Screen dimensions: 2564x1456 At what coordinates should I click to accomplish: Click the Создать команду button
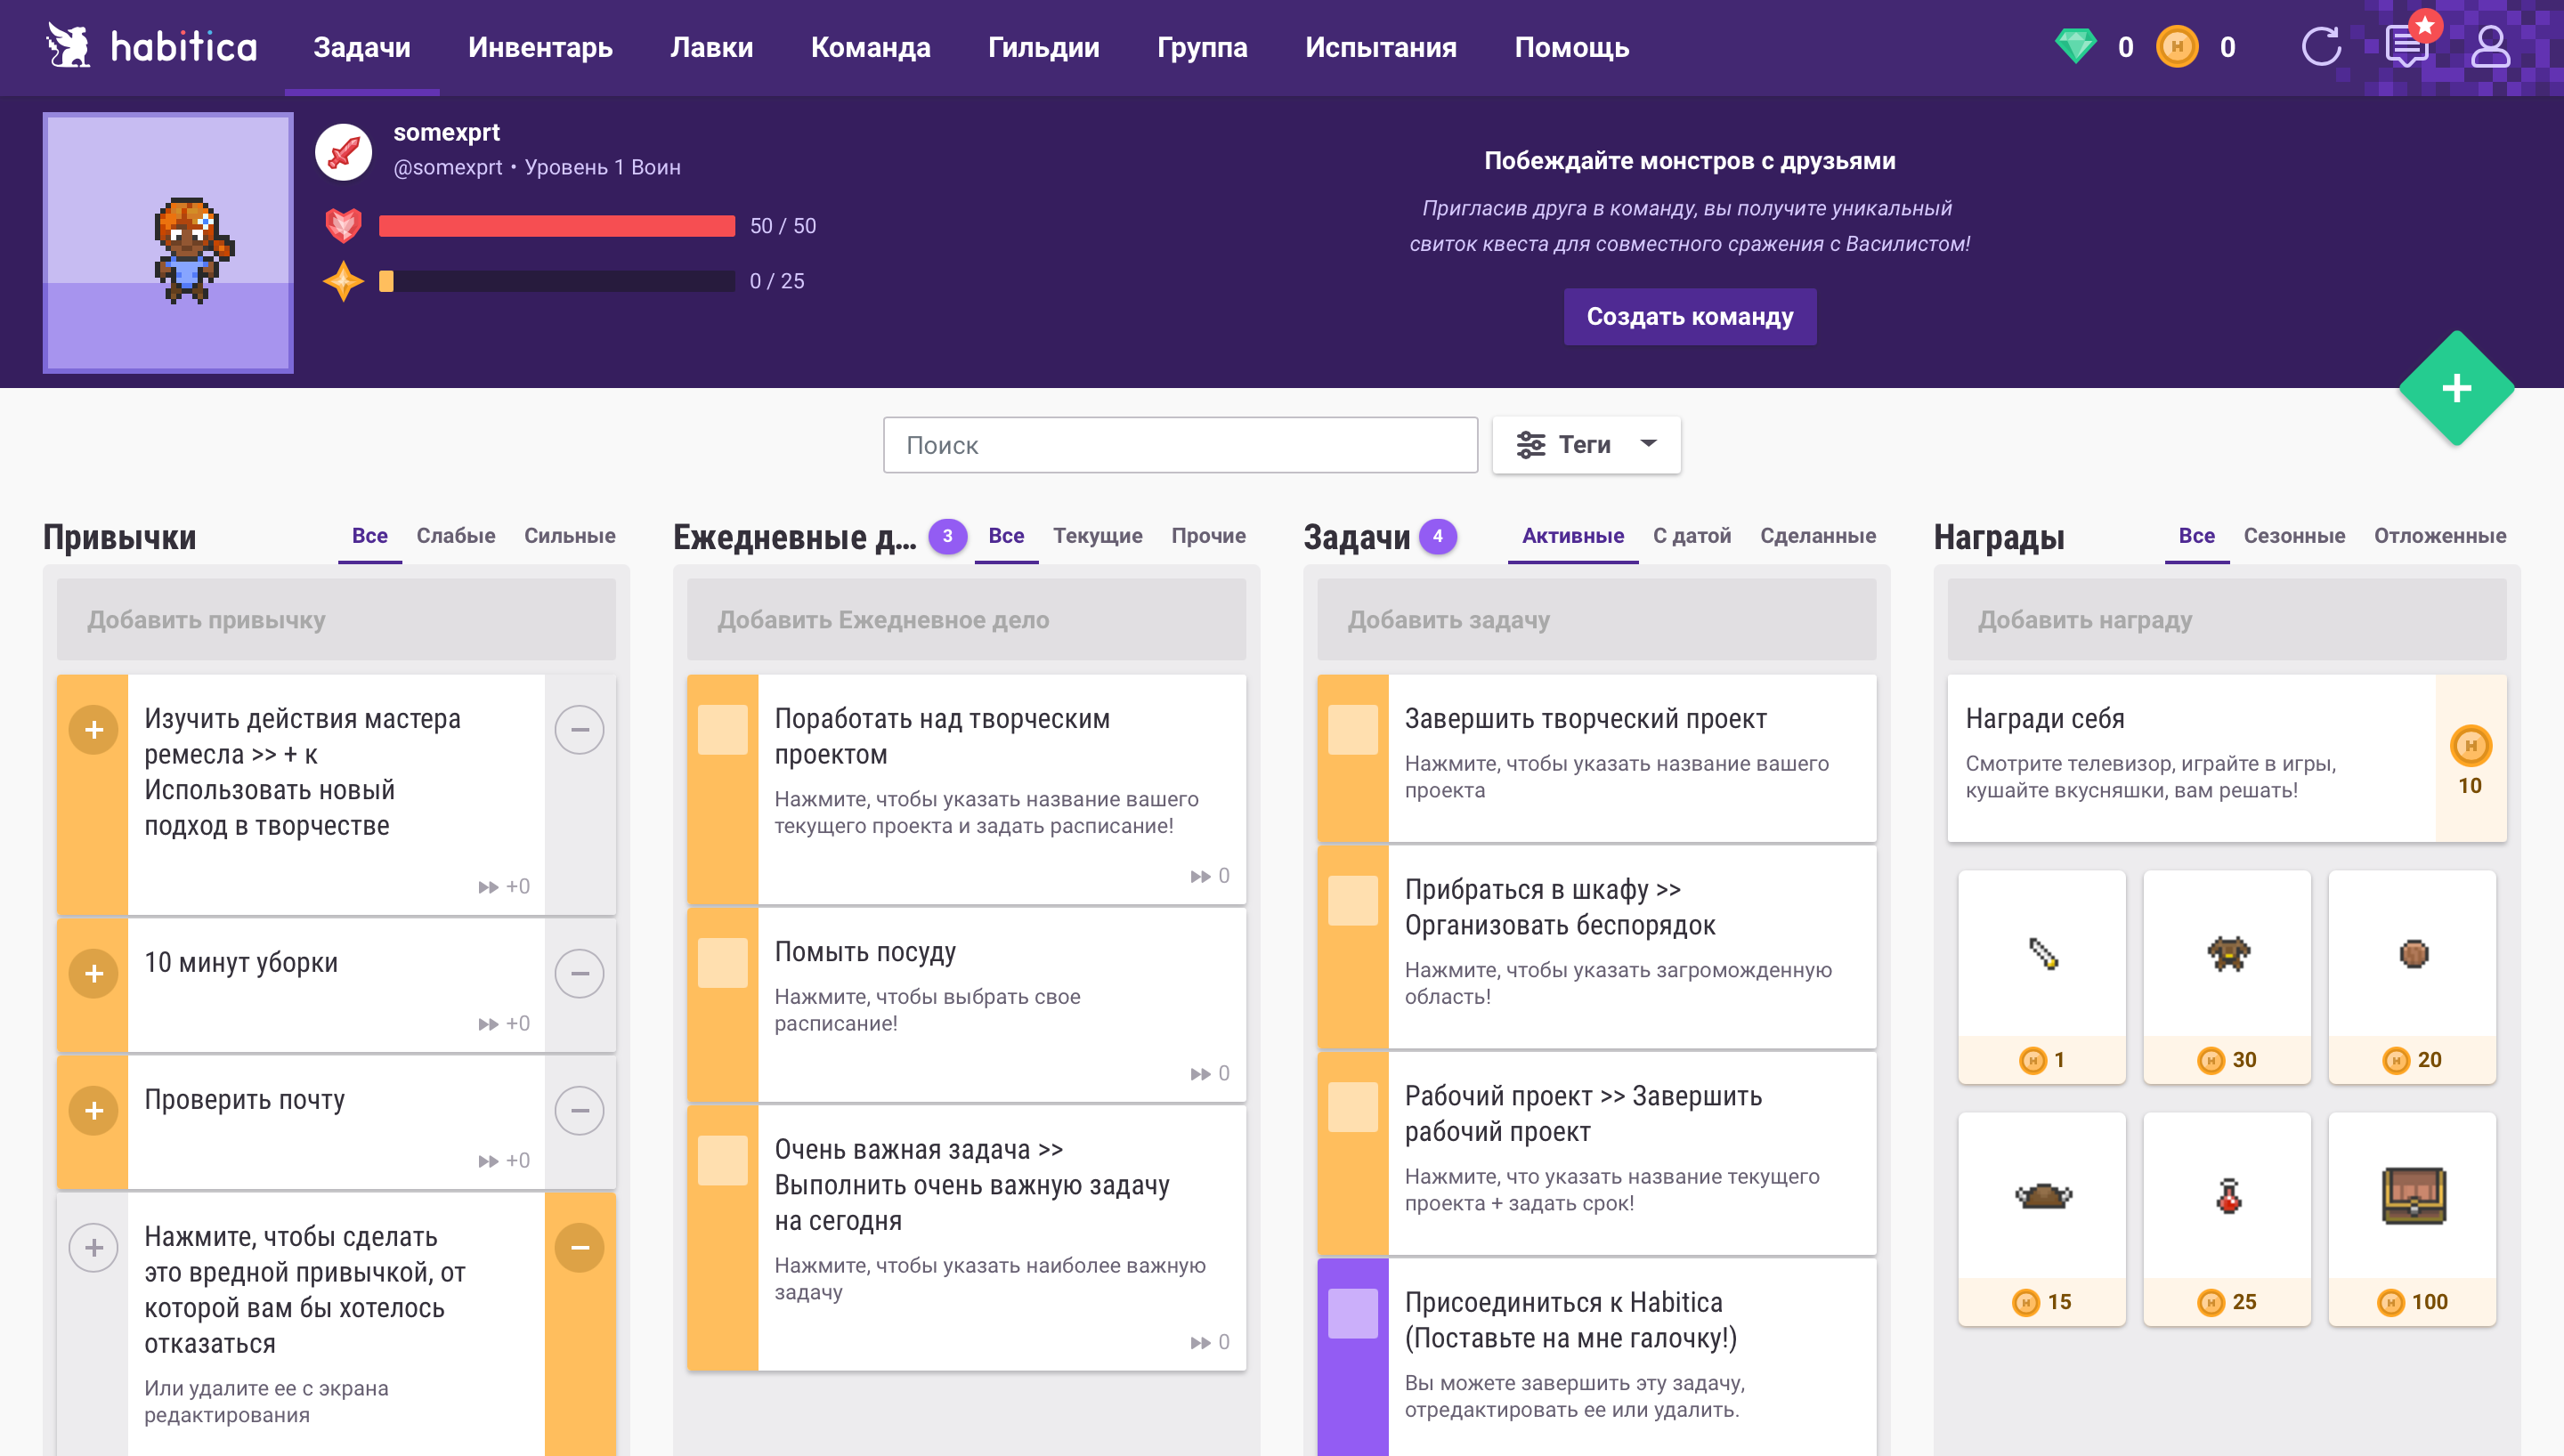[1690, 317]
